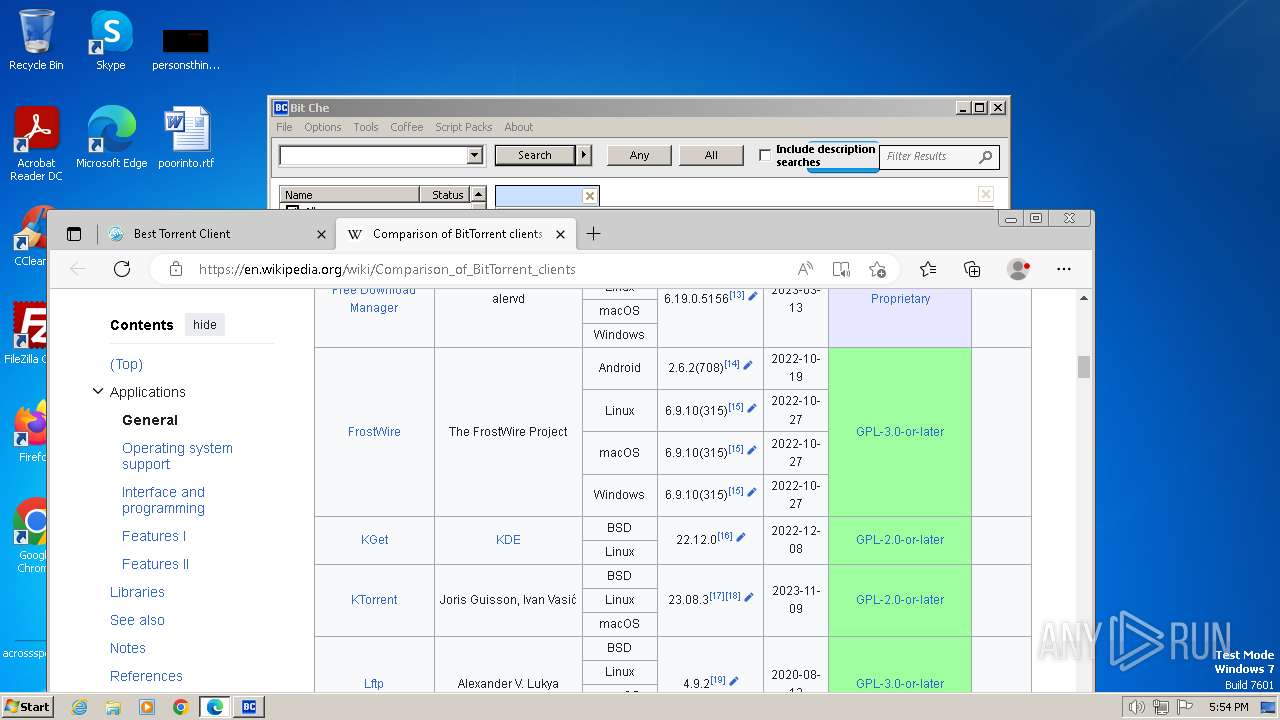Click the Wikipedia page vertical scrollbar thumb
Screen dimensions: 1280x720
coord(1083,367)
